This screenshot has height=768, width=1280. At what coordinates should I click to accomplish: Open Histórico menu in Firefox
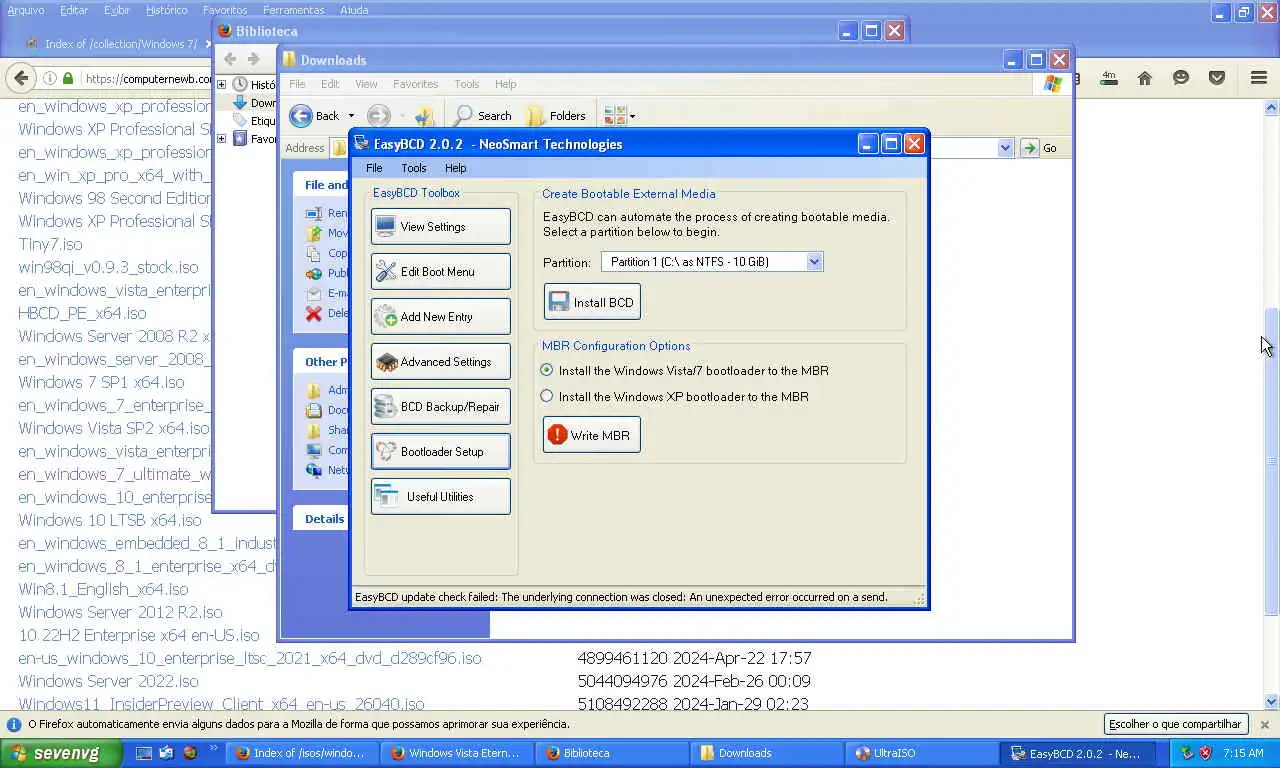[166, 10]
